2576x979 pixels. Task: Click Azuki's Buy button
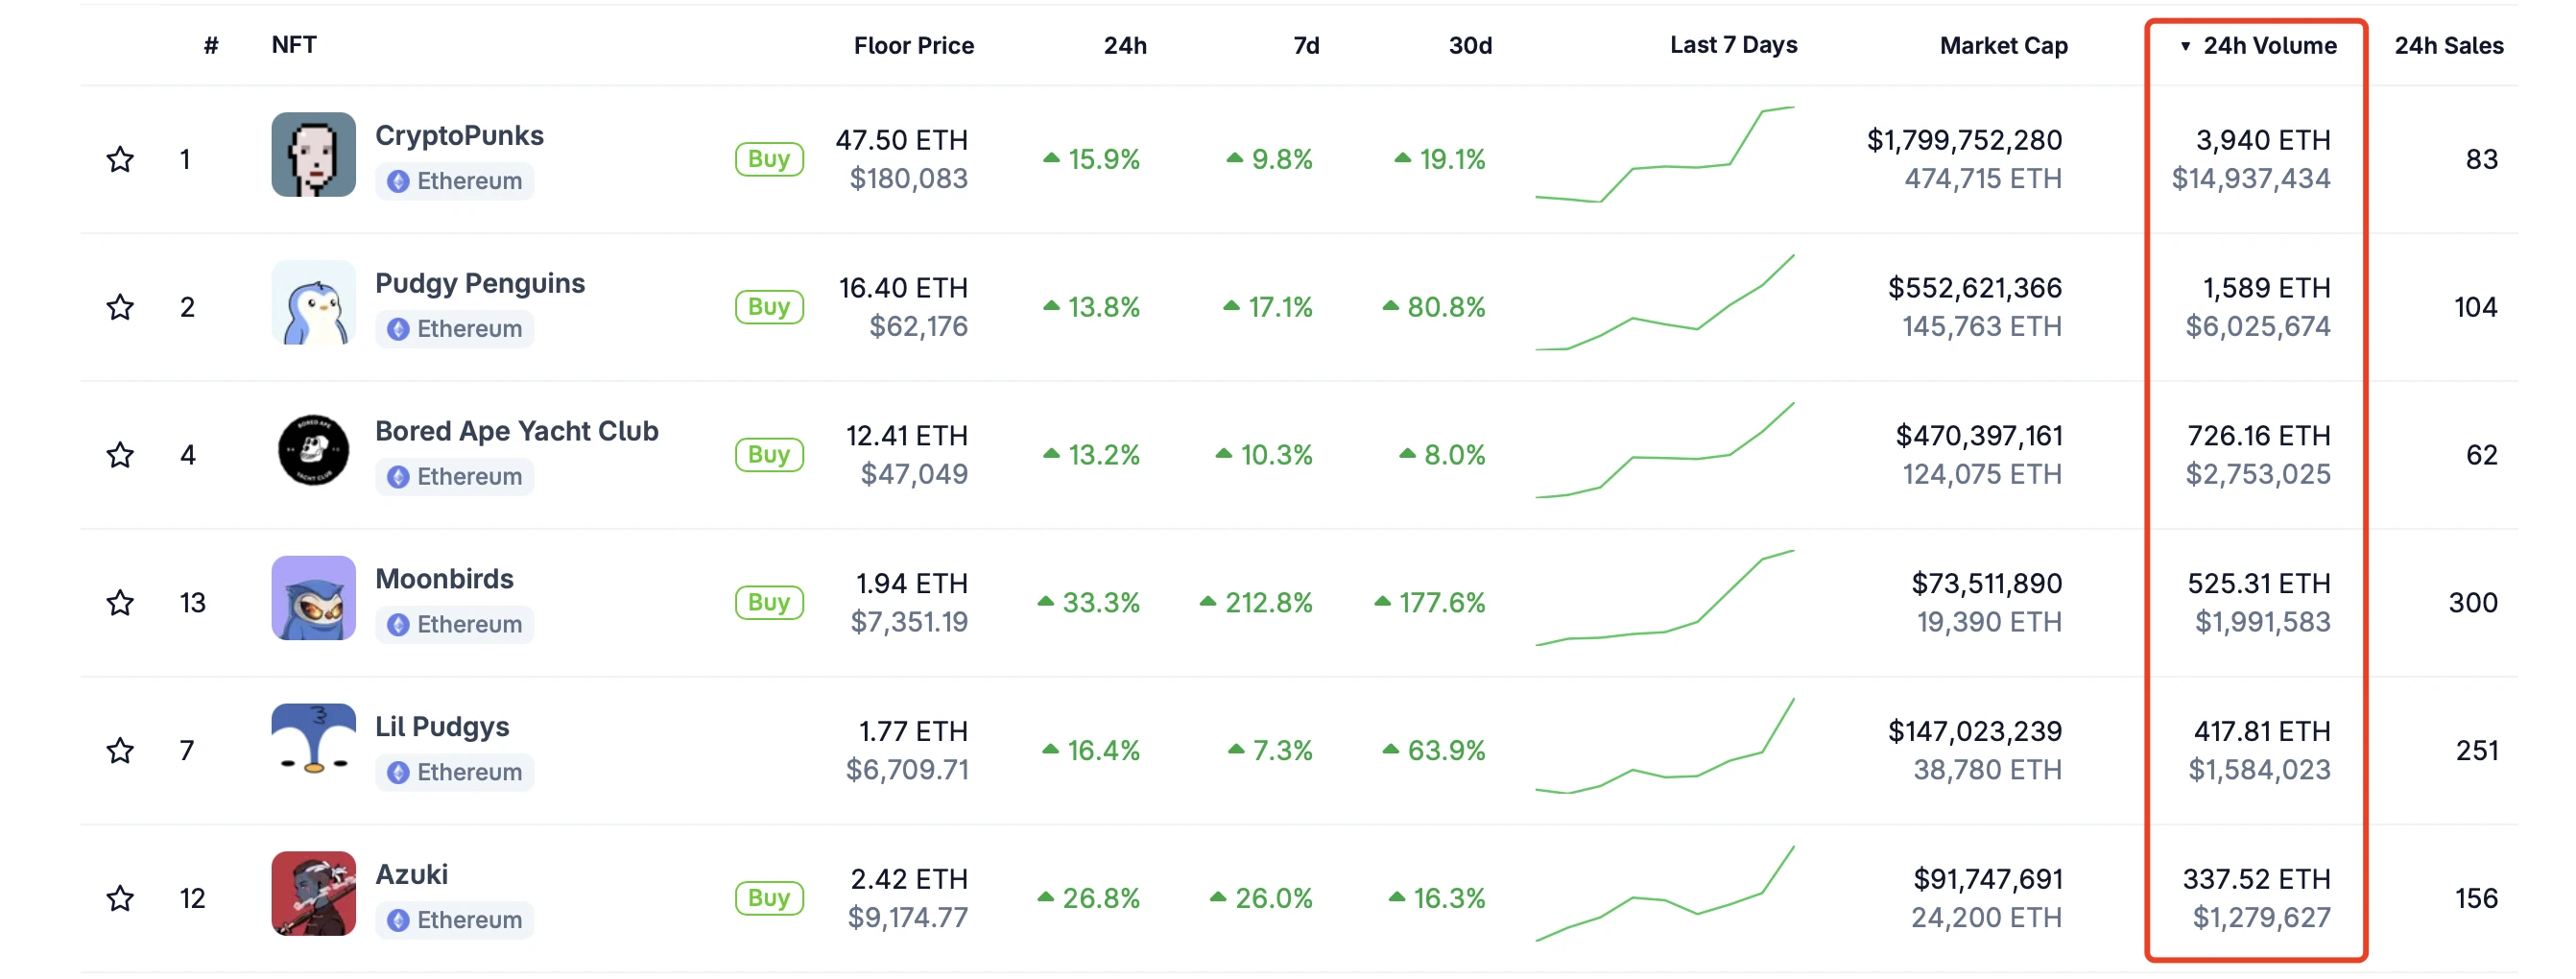769,898
